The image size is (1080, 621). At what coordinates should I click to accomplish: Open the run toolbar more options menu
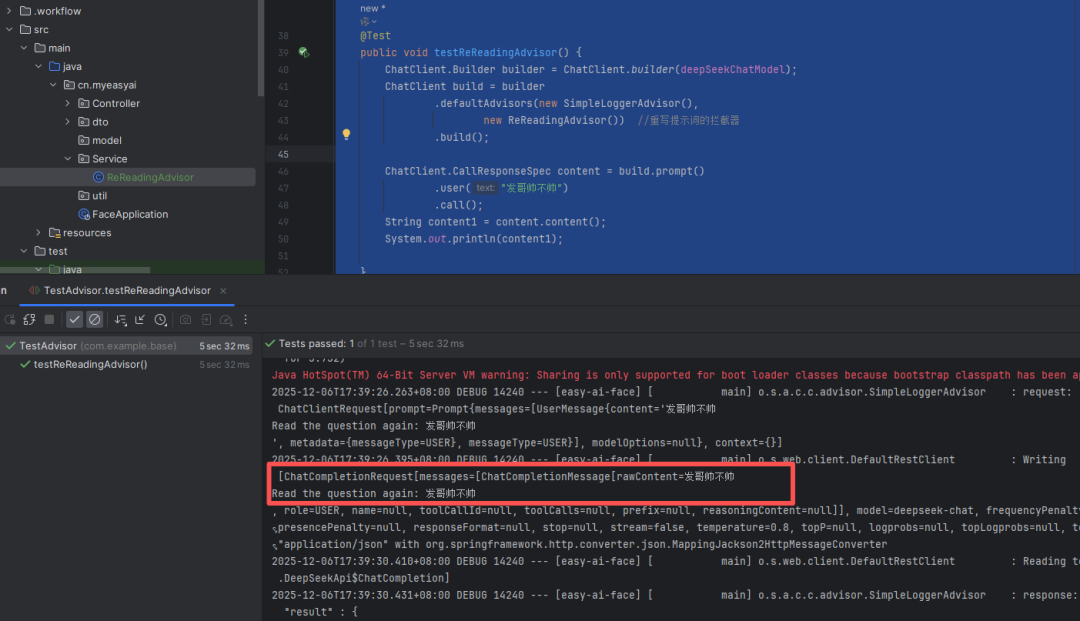pos(246,320)
